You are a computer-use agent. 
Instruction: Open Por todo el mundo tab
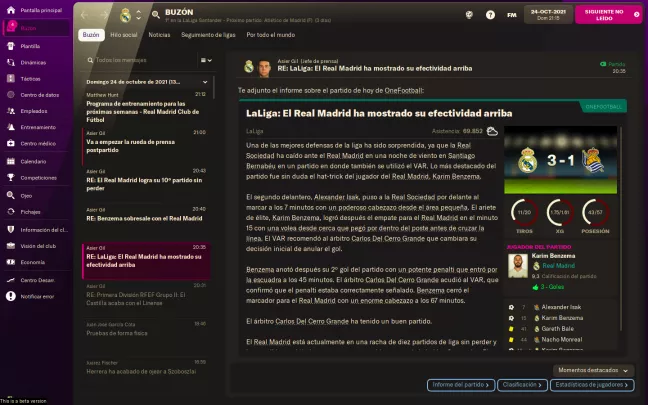(x=271, y=35)
